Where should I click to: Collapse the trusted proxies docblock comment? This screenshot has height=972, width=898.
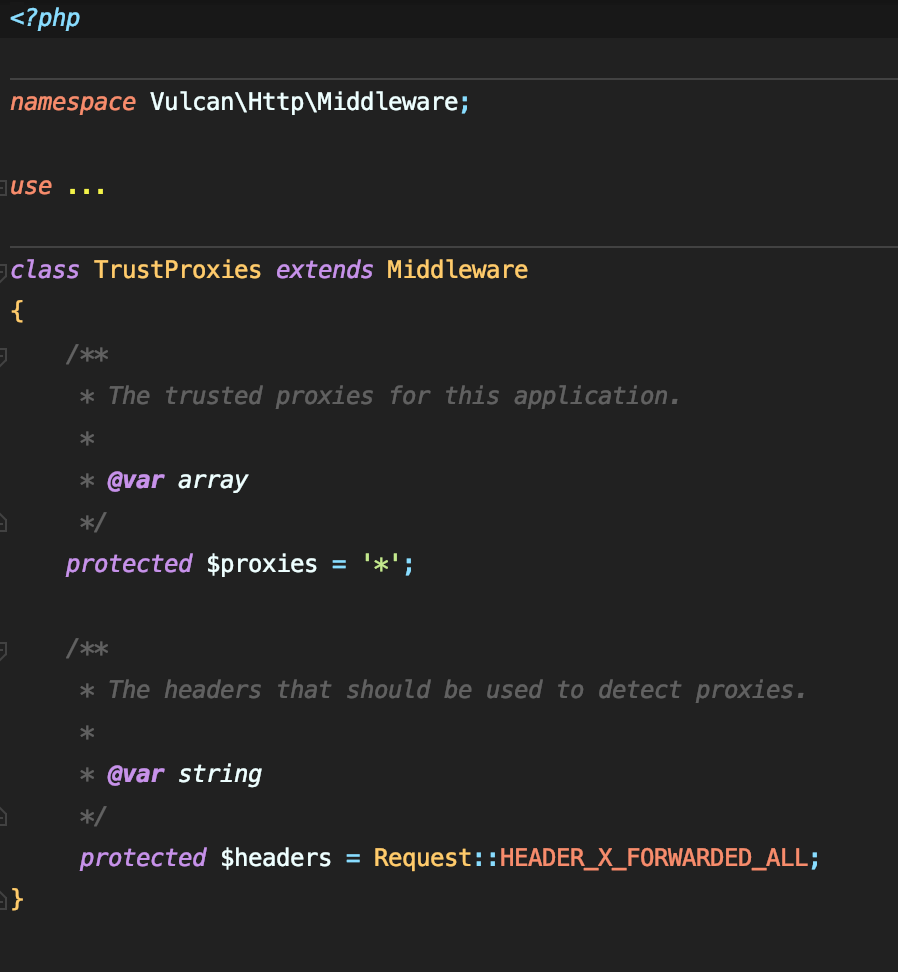pyautogui.click(x=4, y=355)
